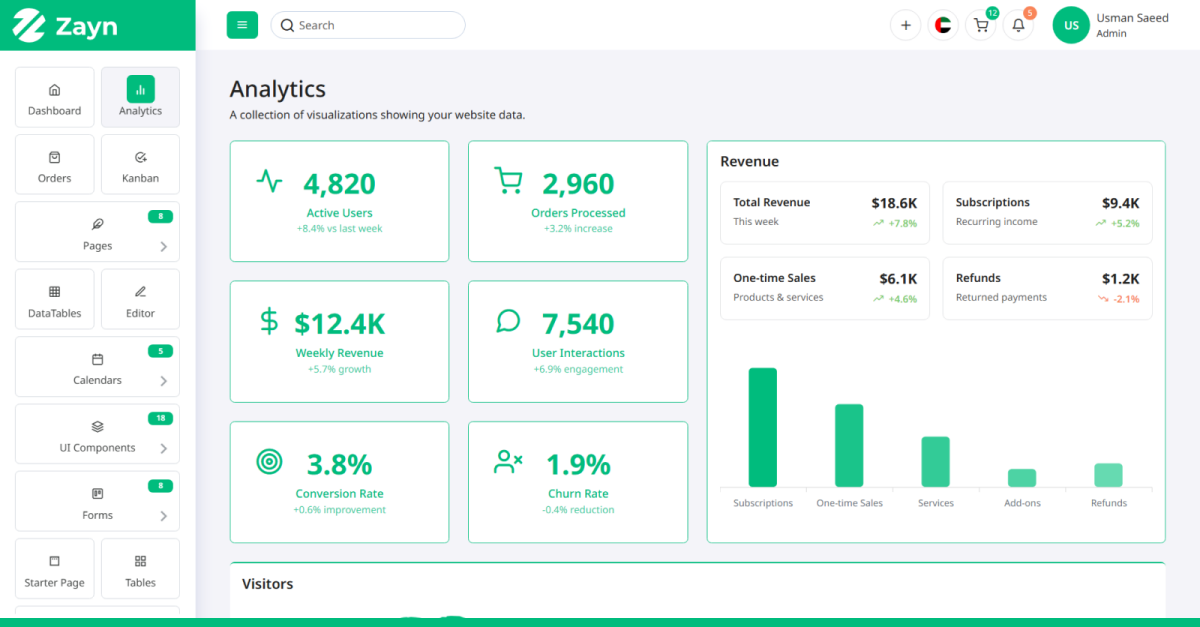Open the Kanban sidebar tile
Image resolution: width=1200 pixels, height=627 pixels.
(140, 165)
